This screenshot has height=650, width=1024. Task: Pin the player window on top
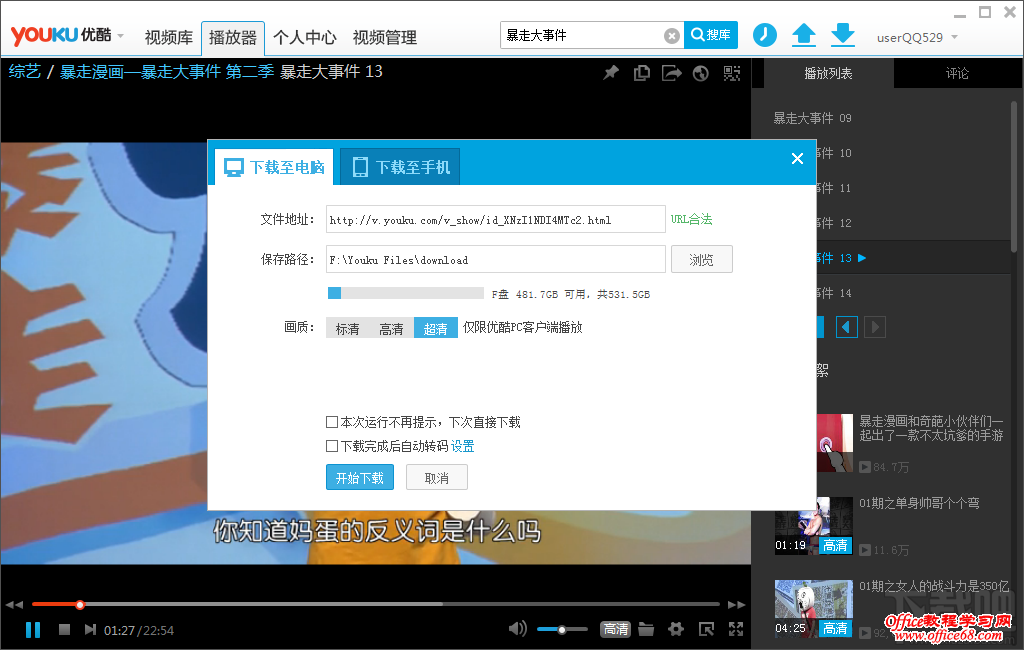(610, 73)
